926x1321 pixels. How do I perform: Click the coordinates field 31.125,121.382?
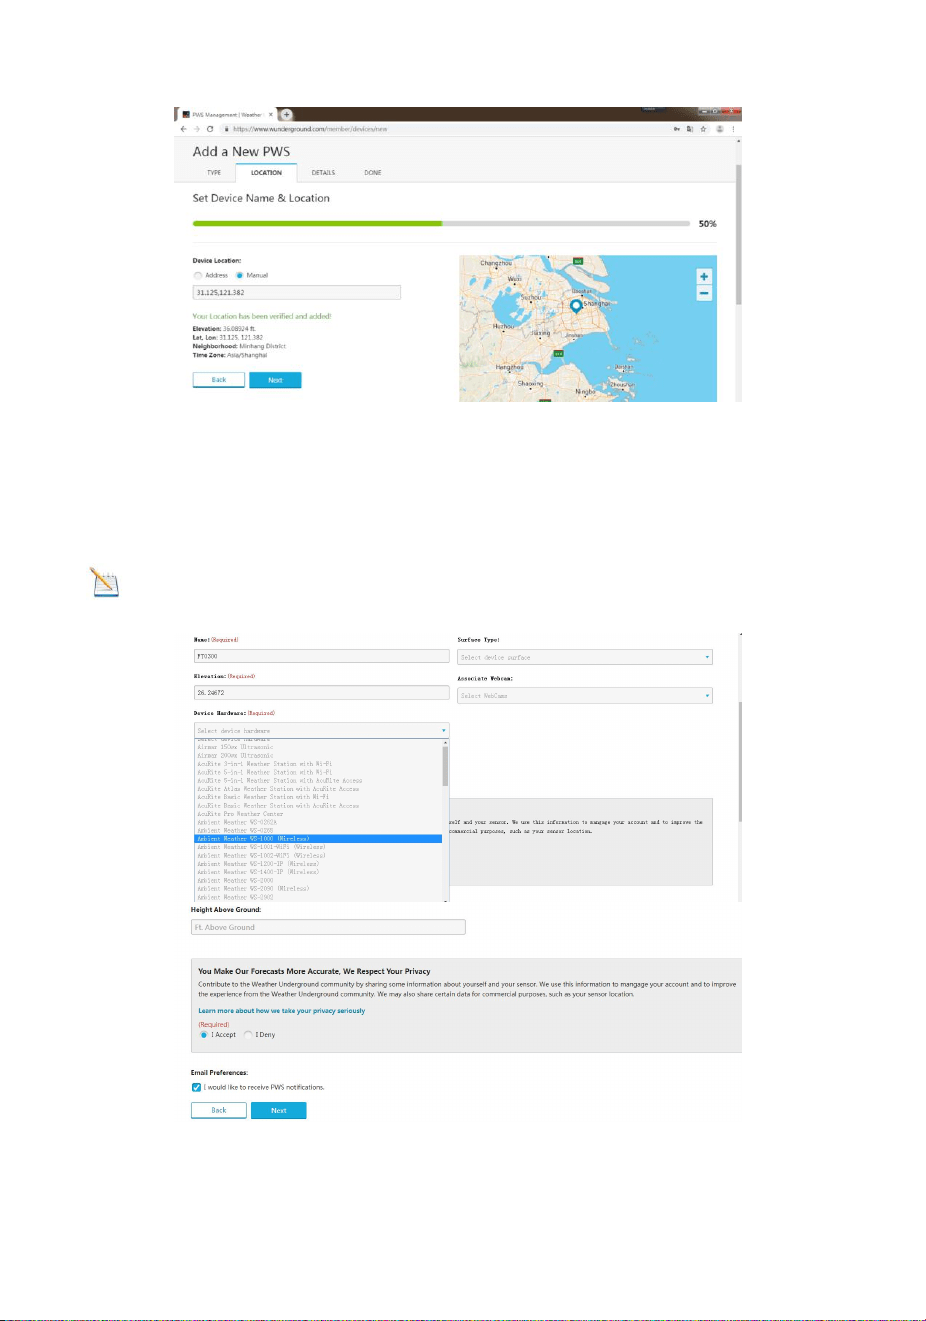(x=297, y=293)
